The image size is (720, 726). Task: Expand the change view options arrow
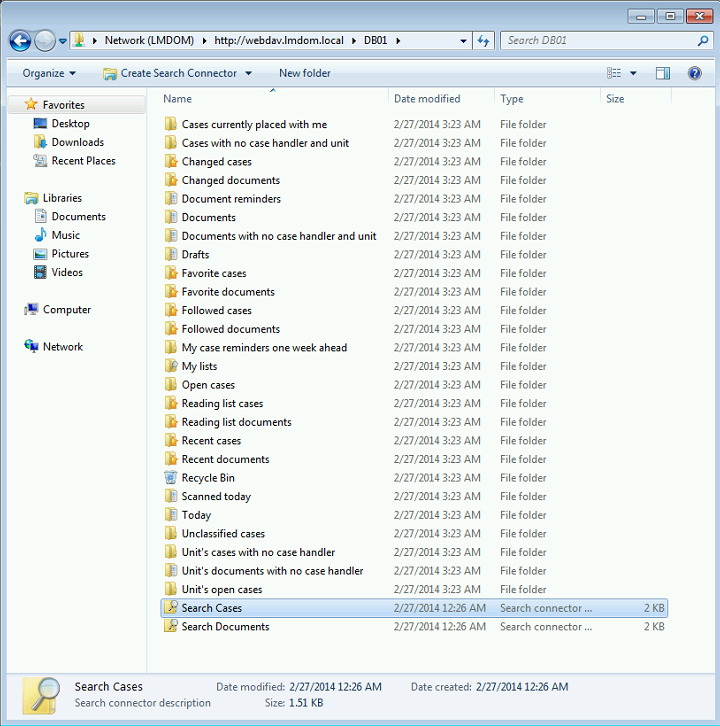633,73
